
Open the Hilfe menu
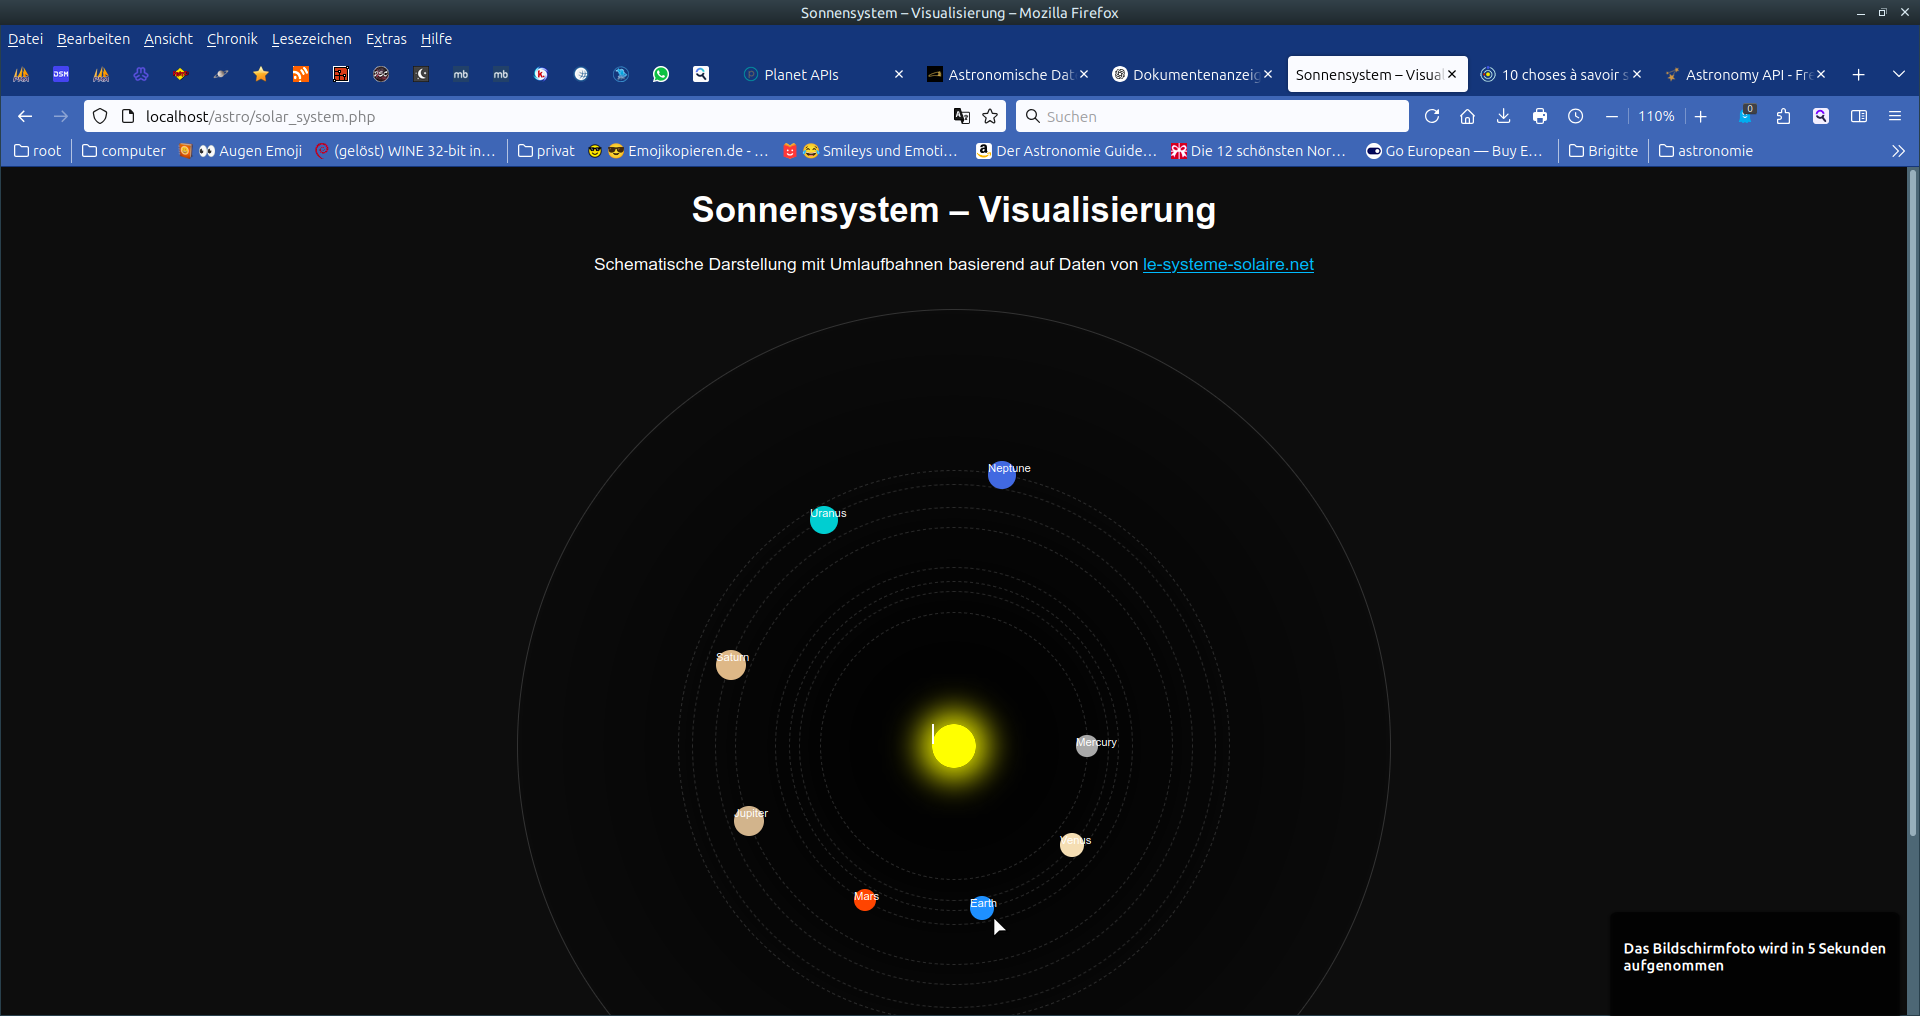point(436,39)
